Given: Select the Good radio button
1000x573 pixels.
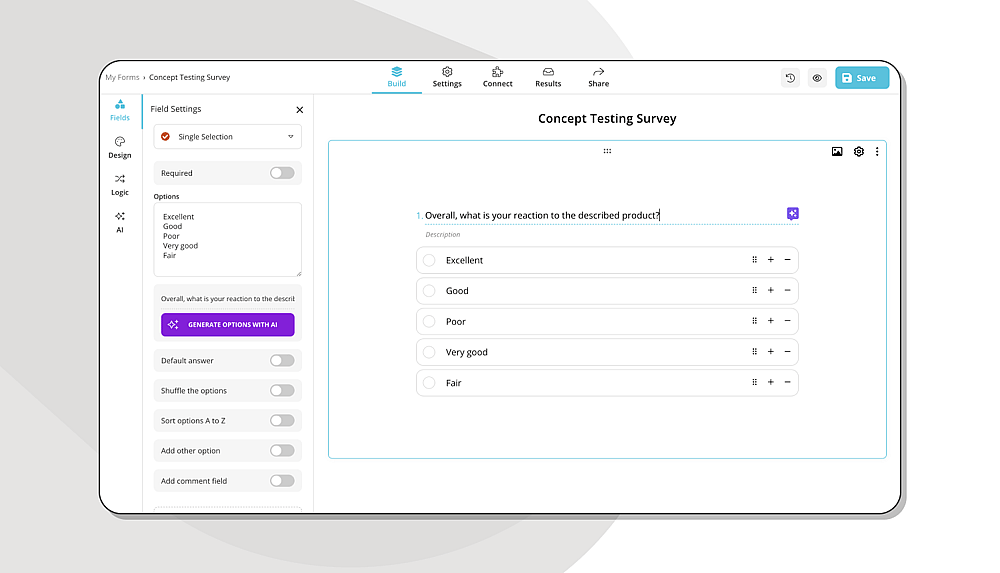Looking at the screenshot, I should tap(429, 291).
